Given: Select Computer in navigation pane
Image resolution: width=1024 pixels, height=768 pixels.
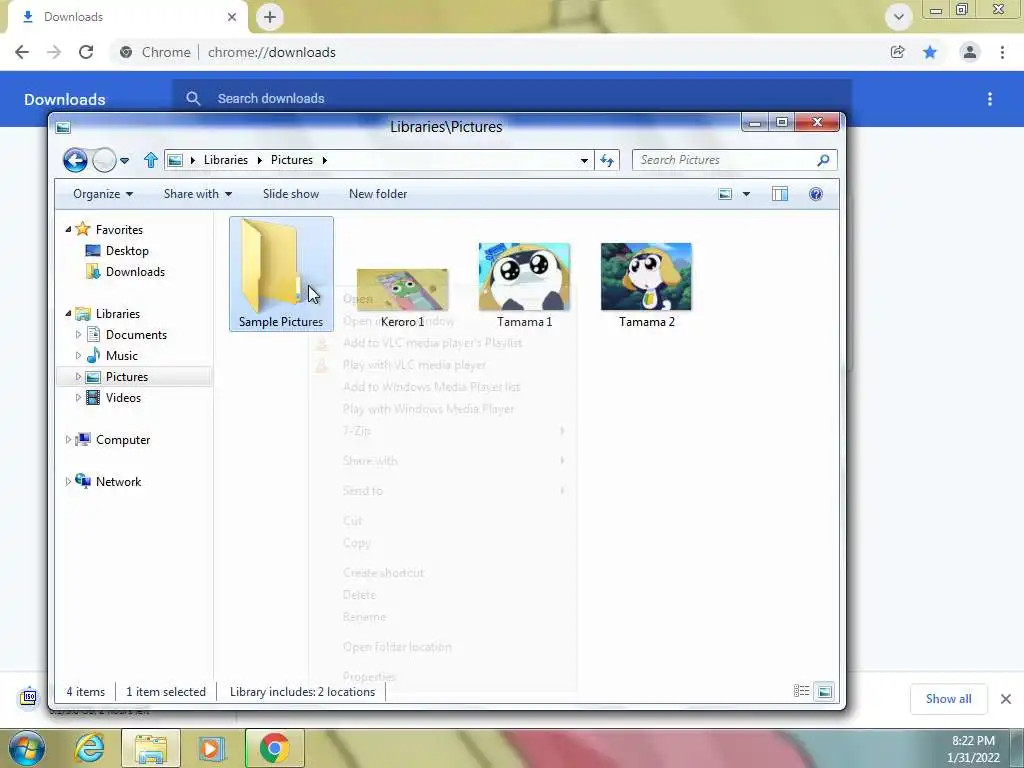Looking at the screenshot, I should (123, 440).
